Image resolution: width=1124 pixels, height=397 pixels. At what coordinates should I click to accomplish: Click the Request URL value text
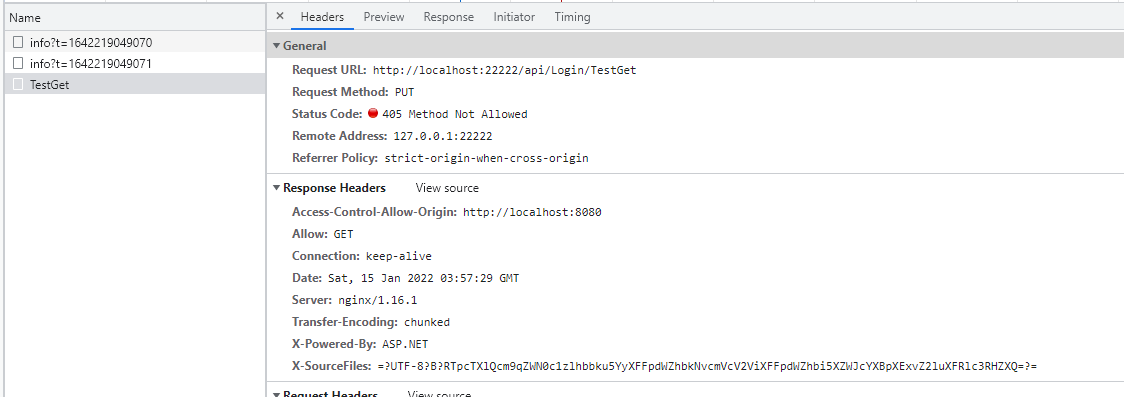(x=505, y=70)
